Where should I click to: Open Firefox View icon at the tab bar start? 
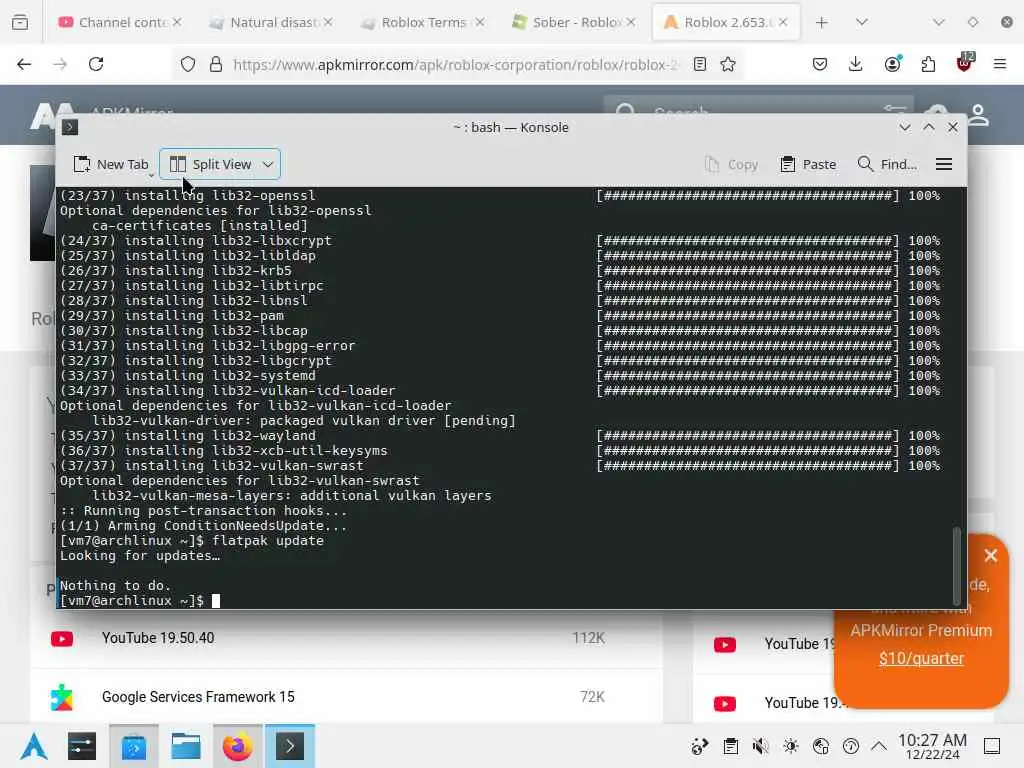tap(20, 22)
